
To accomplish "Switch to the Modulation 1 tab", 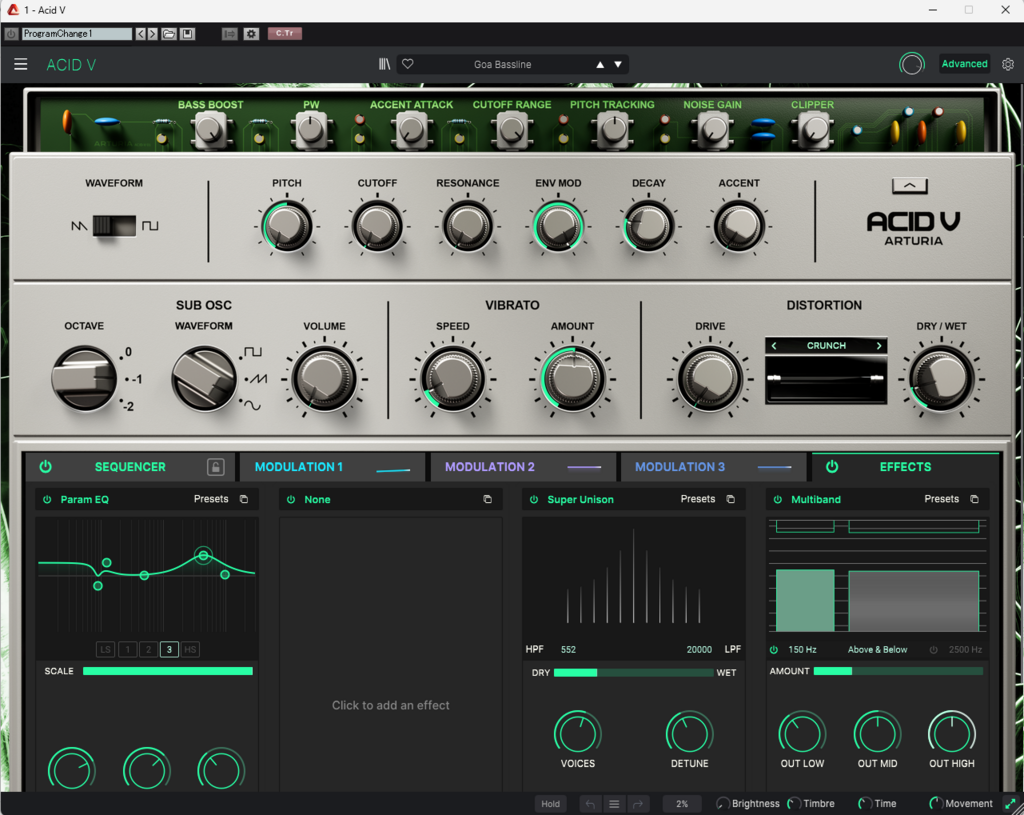I will coord(332,467).
